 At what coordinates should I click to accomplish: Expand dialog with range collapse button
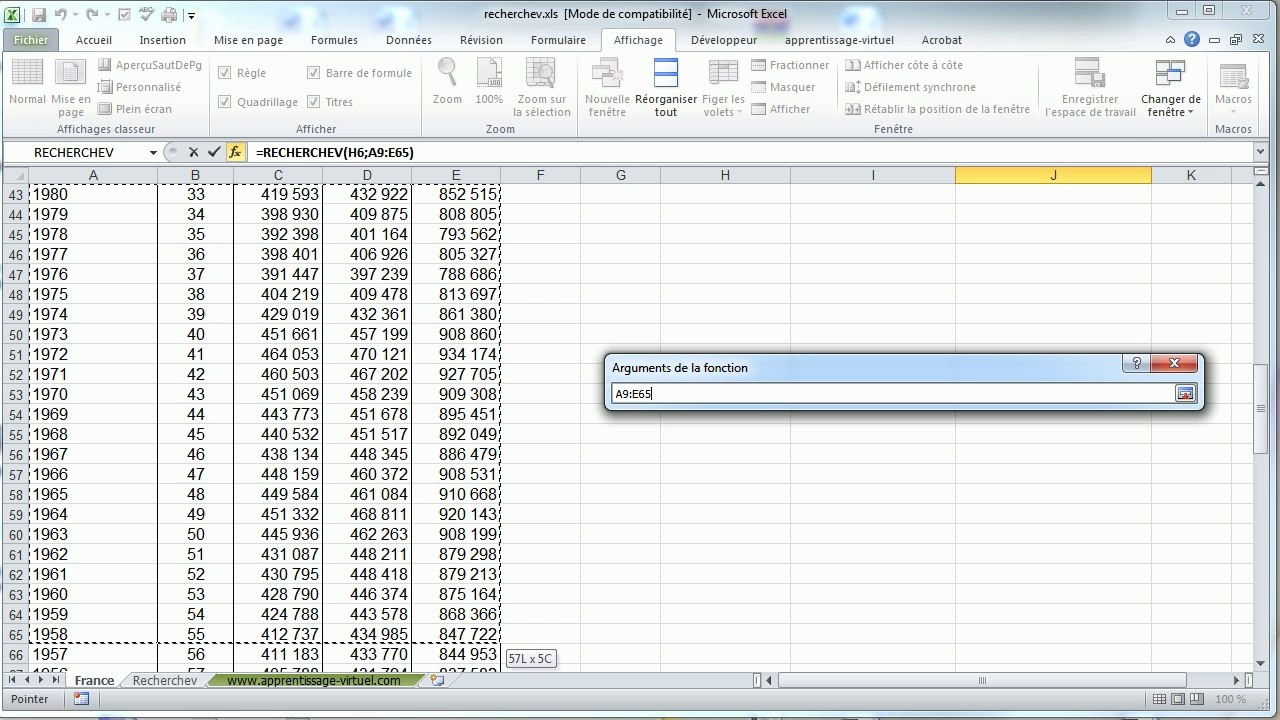pos(1185,394)
